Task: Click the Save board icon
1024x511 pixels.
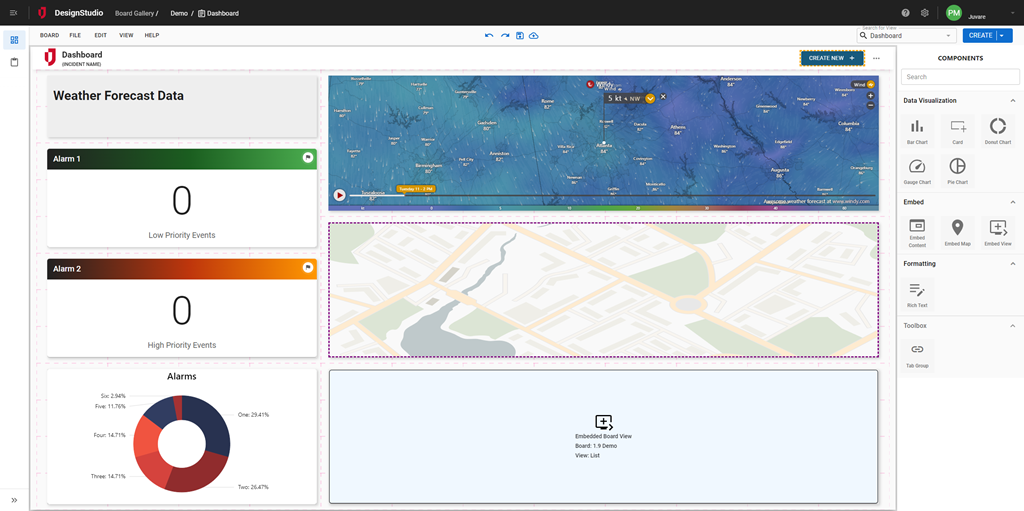Action: [520, 35]
